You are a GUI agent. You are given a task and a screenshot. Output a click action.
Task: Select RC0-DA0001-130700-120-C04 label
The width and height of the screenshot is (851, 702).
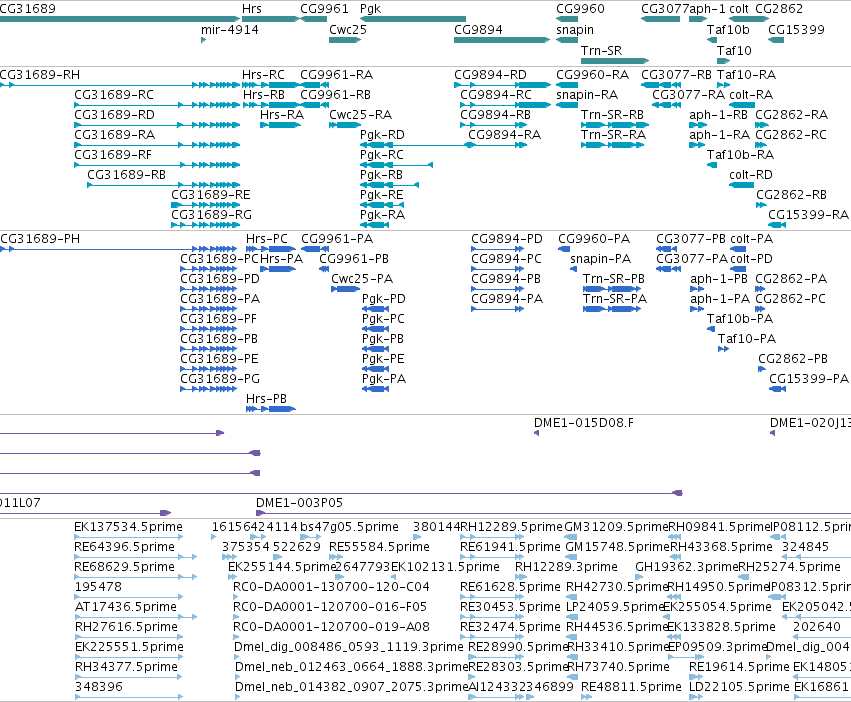click(331, 587)
